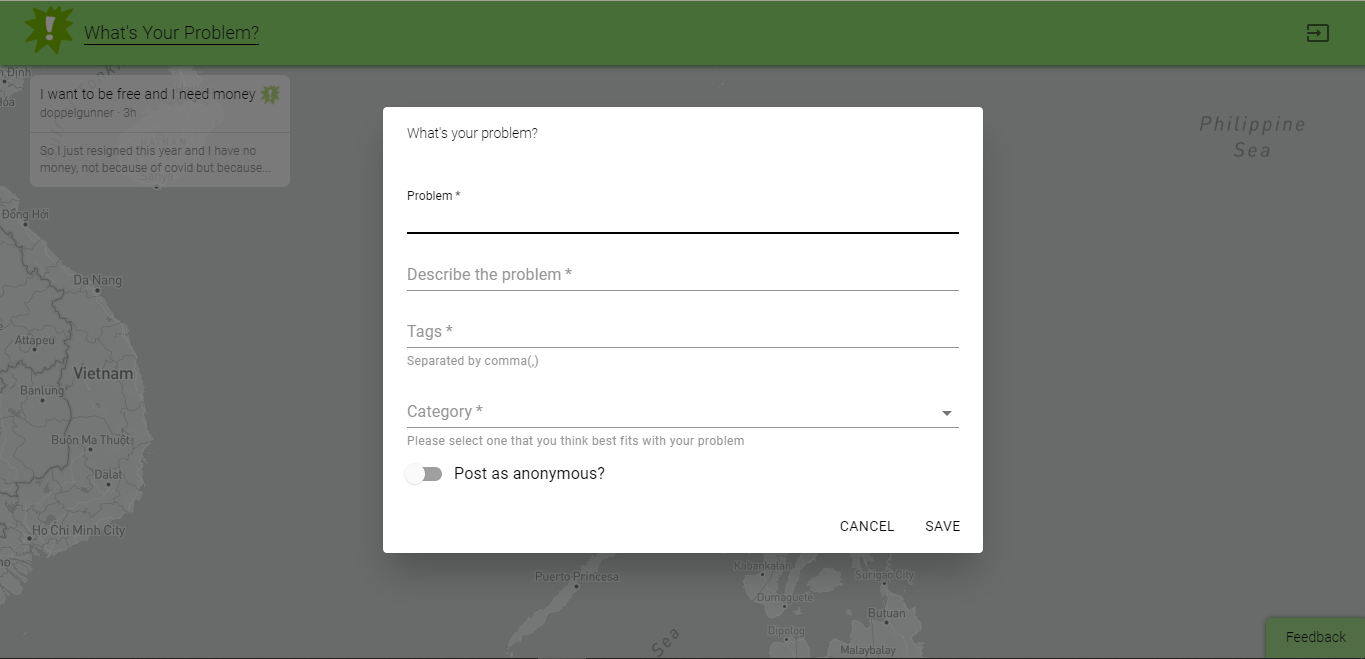
Task: Enable the "Post as anonymous?" toggle
Action: (423, 473)
